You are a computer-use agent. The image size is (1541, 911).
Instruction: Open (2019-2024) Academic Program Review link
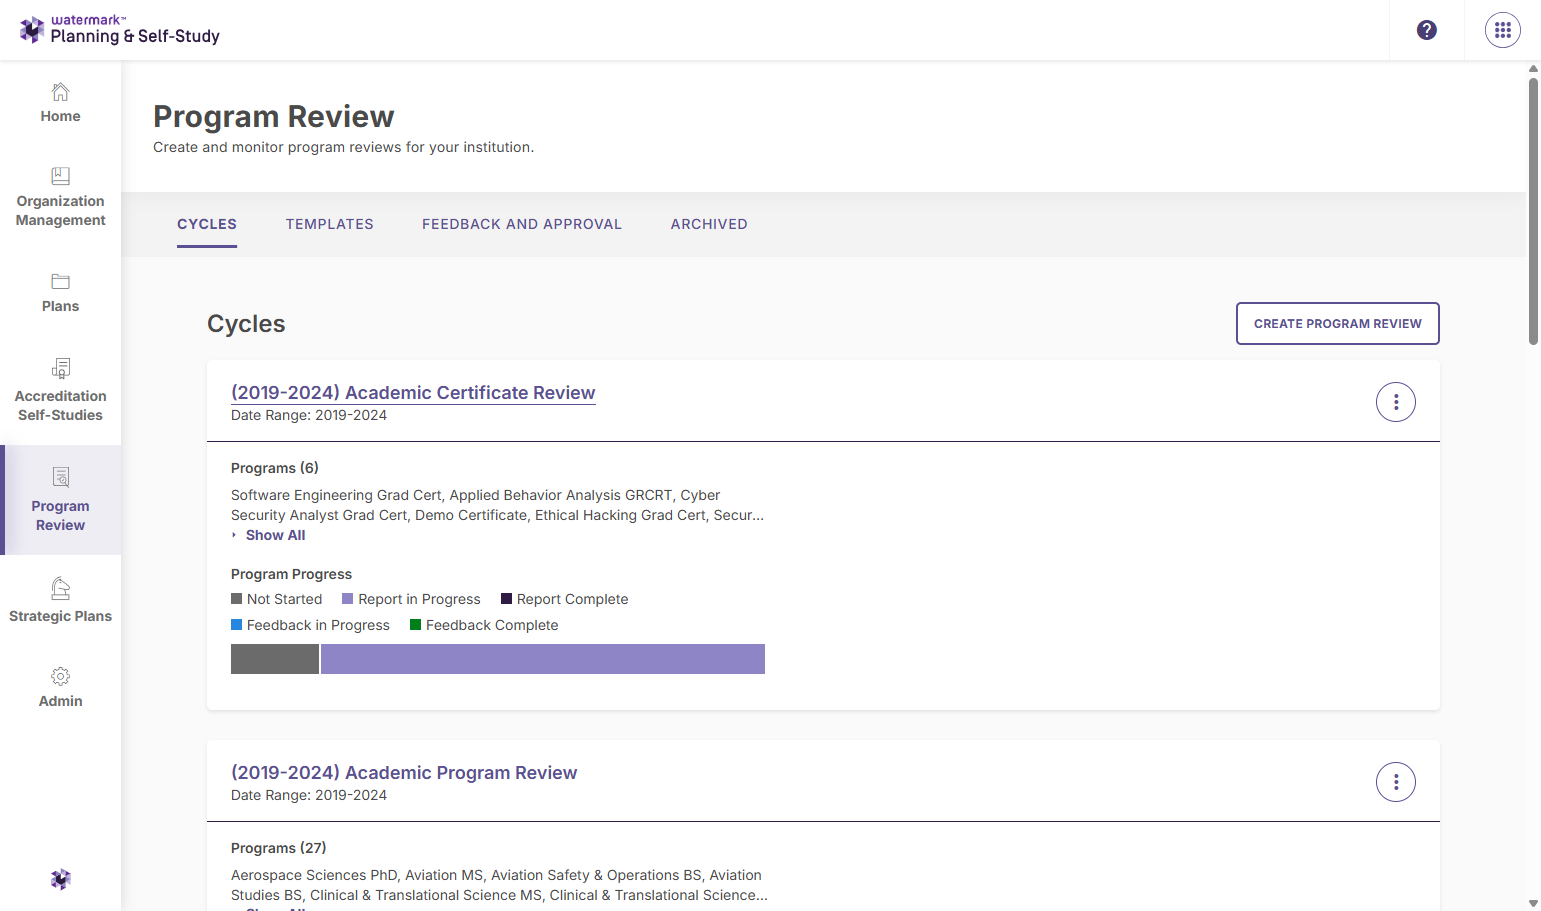click(x=404, y=773)
